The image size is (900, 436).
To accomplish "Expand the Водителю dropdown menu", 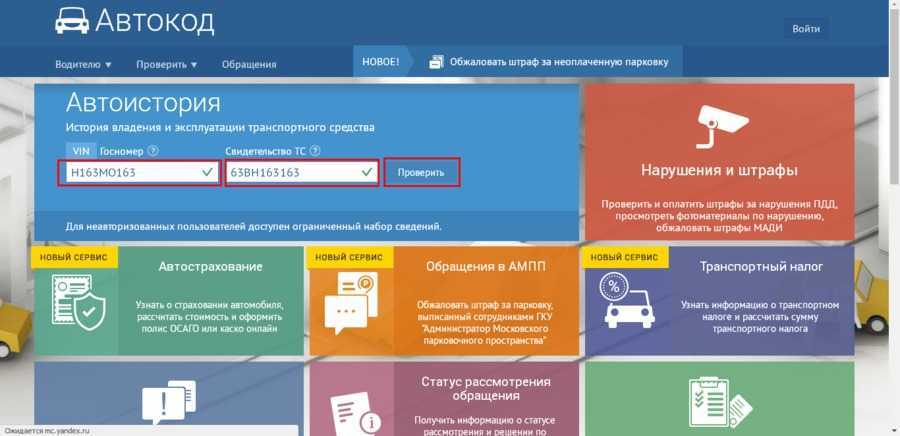I will [83, 65].
